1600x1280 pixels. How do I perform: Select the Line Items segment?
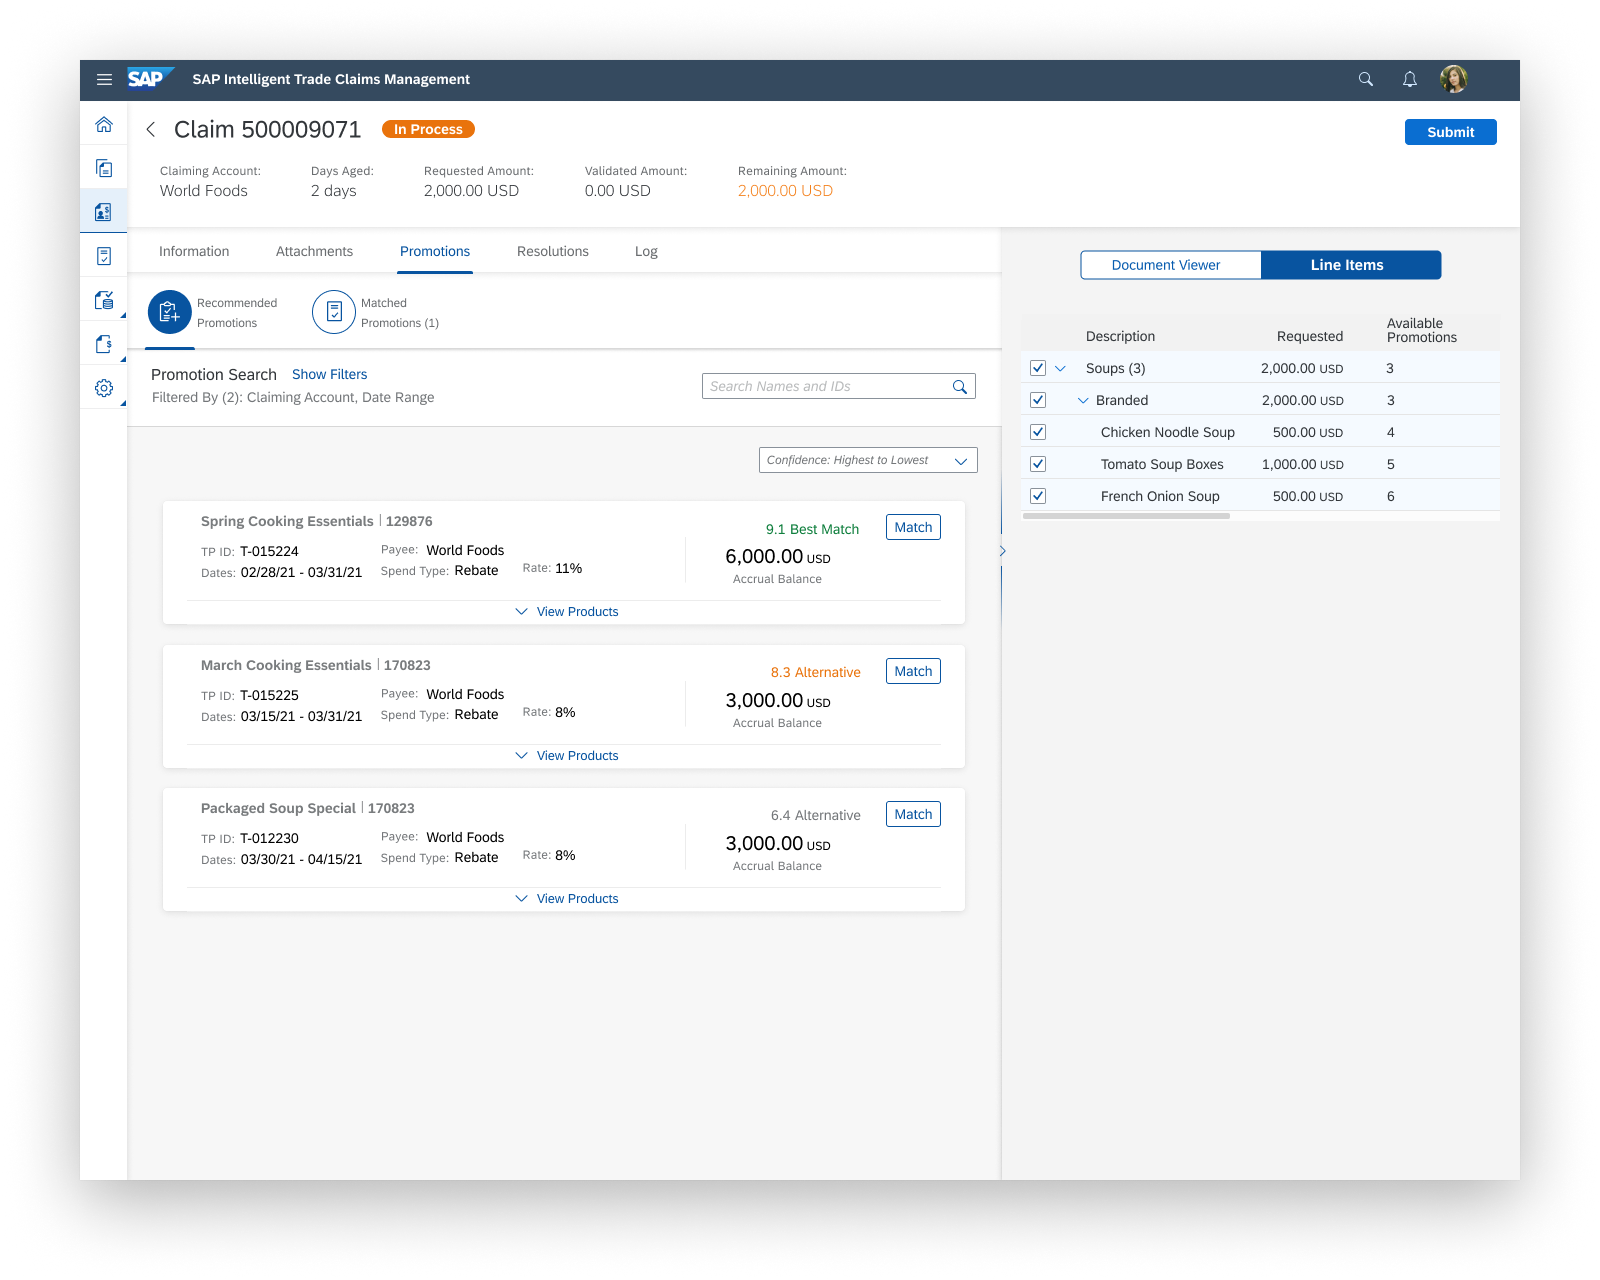(1351, 265)
